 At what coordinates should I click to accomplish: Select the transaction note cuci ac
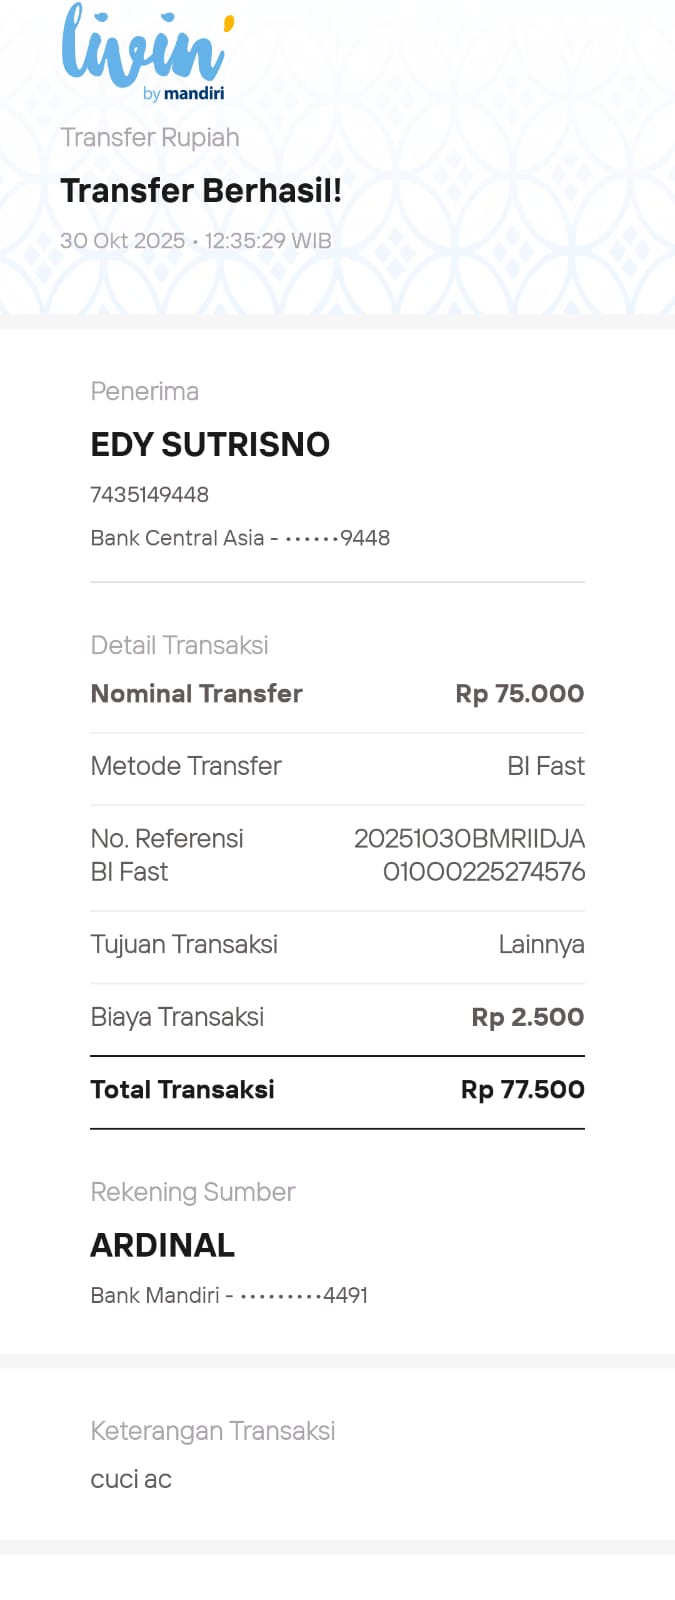(x=131, y=1479)
